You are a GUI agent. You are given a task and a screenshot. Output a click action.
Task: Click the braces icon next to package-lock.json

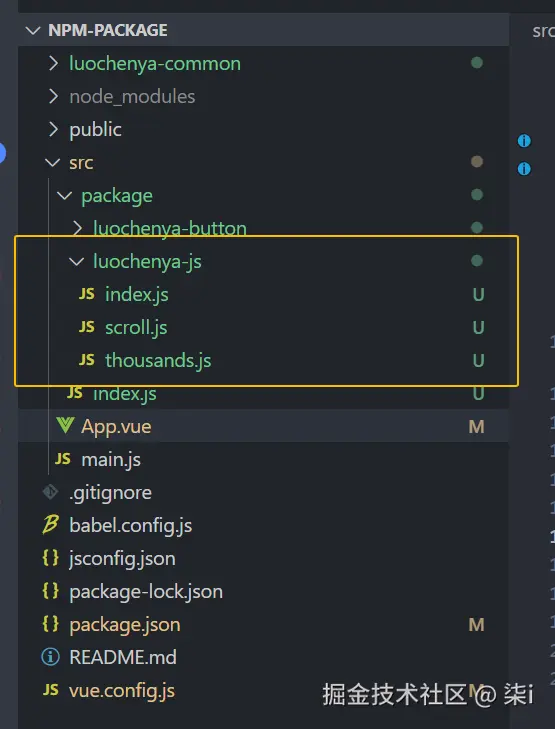(50, 591)
